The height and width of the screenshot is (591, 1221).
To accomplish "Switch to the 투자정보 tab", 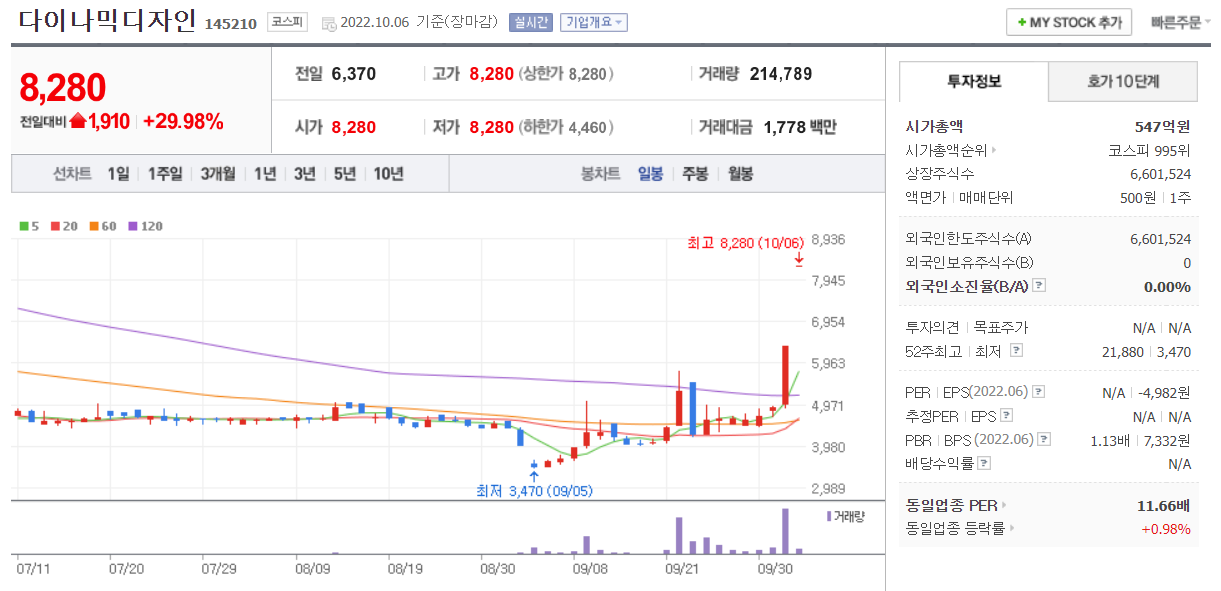I will 974,81.
